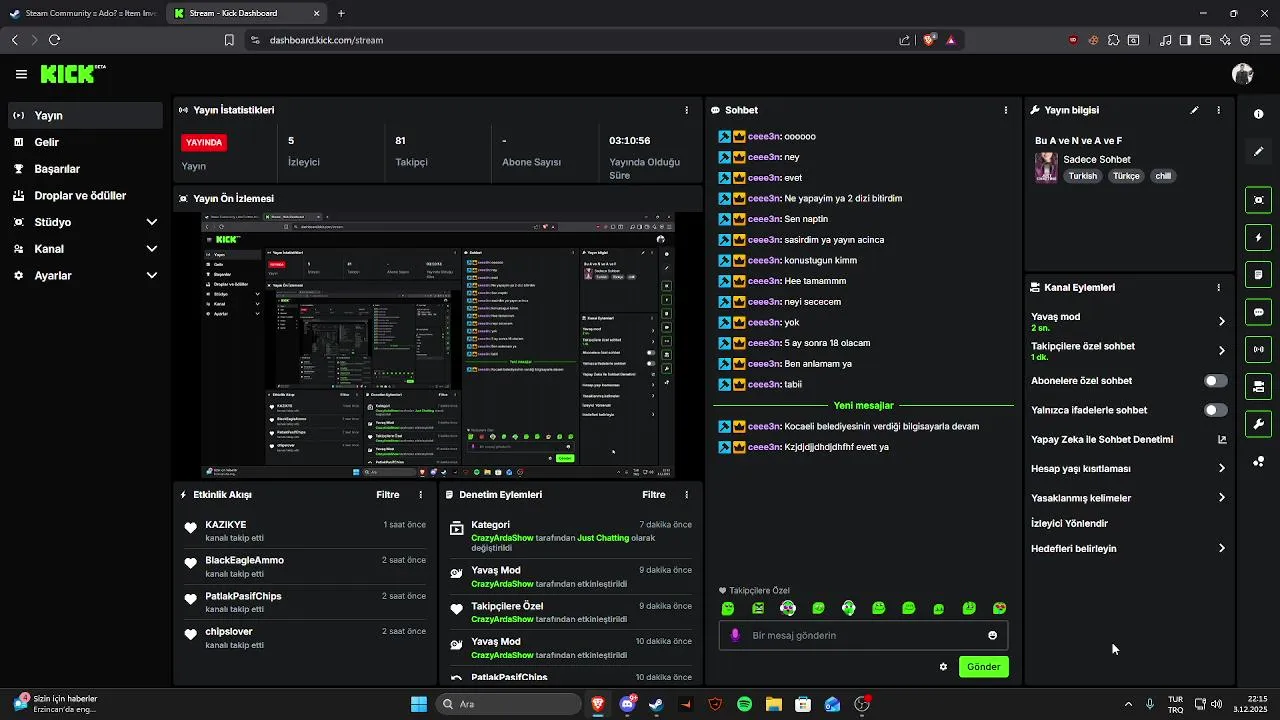The height and width of the screenshot is (720, 1280).
Task: Toggle the wrench icon in right rail
Action: pyautogui.click(x=1259, y=423)
